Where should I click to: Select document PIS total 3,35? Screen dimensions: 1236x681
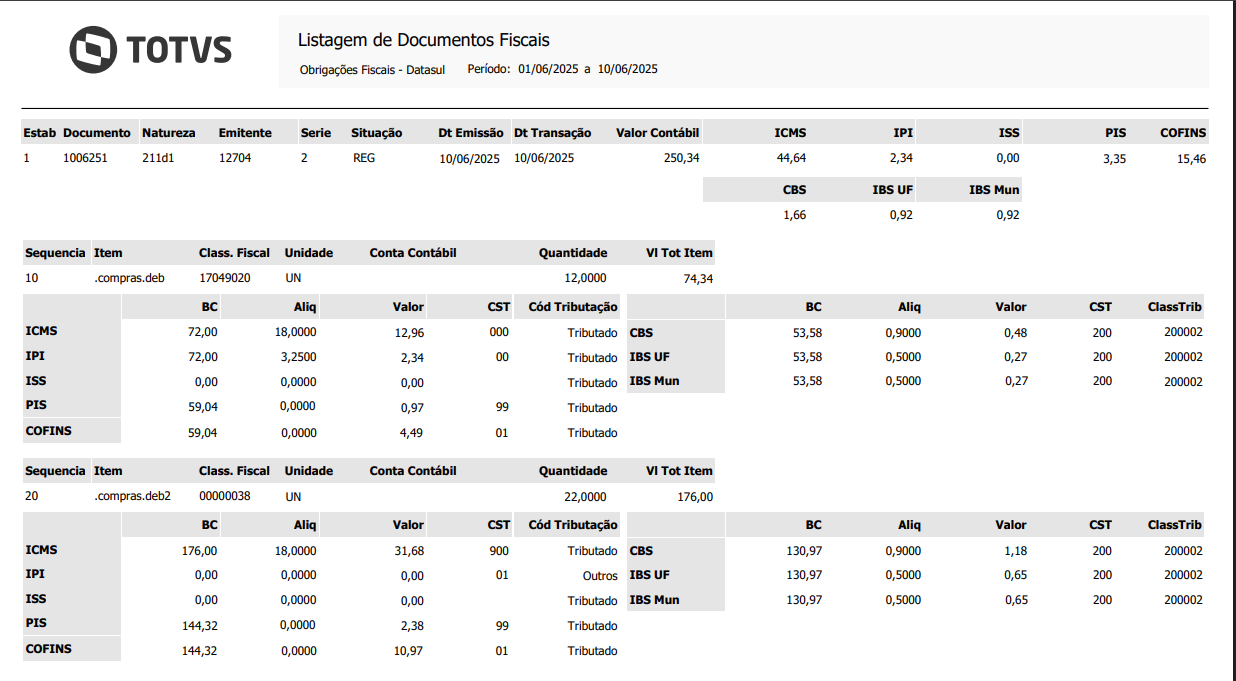coord(1115,159)
